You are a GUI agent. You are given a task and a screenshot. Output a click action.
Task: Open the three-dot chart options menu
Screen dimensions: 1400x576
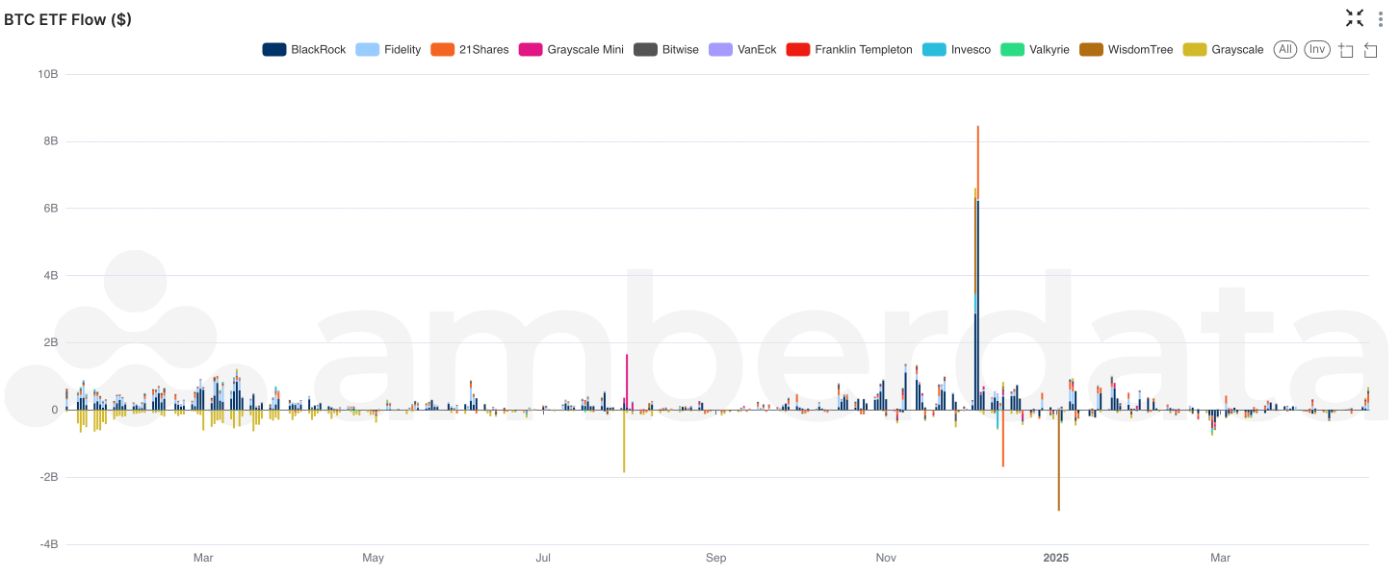click(1381, 17)
